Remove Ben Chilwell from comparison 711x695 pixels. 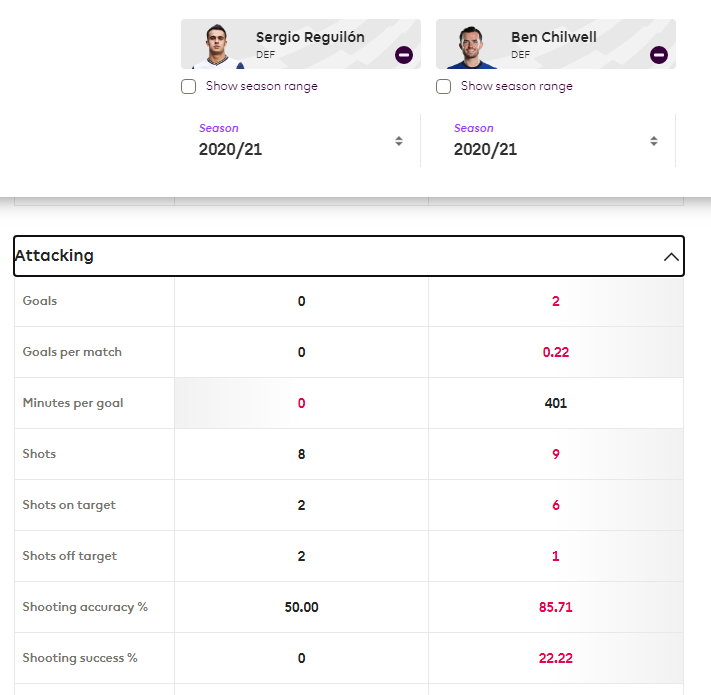(658, 55)
